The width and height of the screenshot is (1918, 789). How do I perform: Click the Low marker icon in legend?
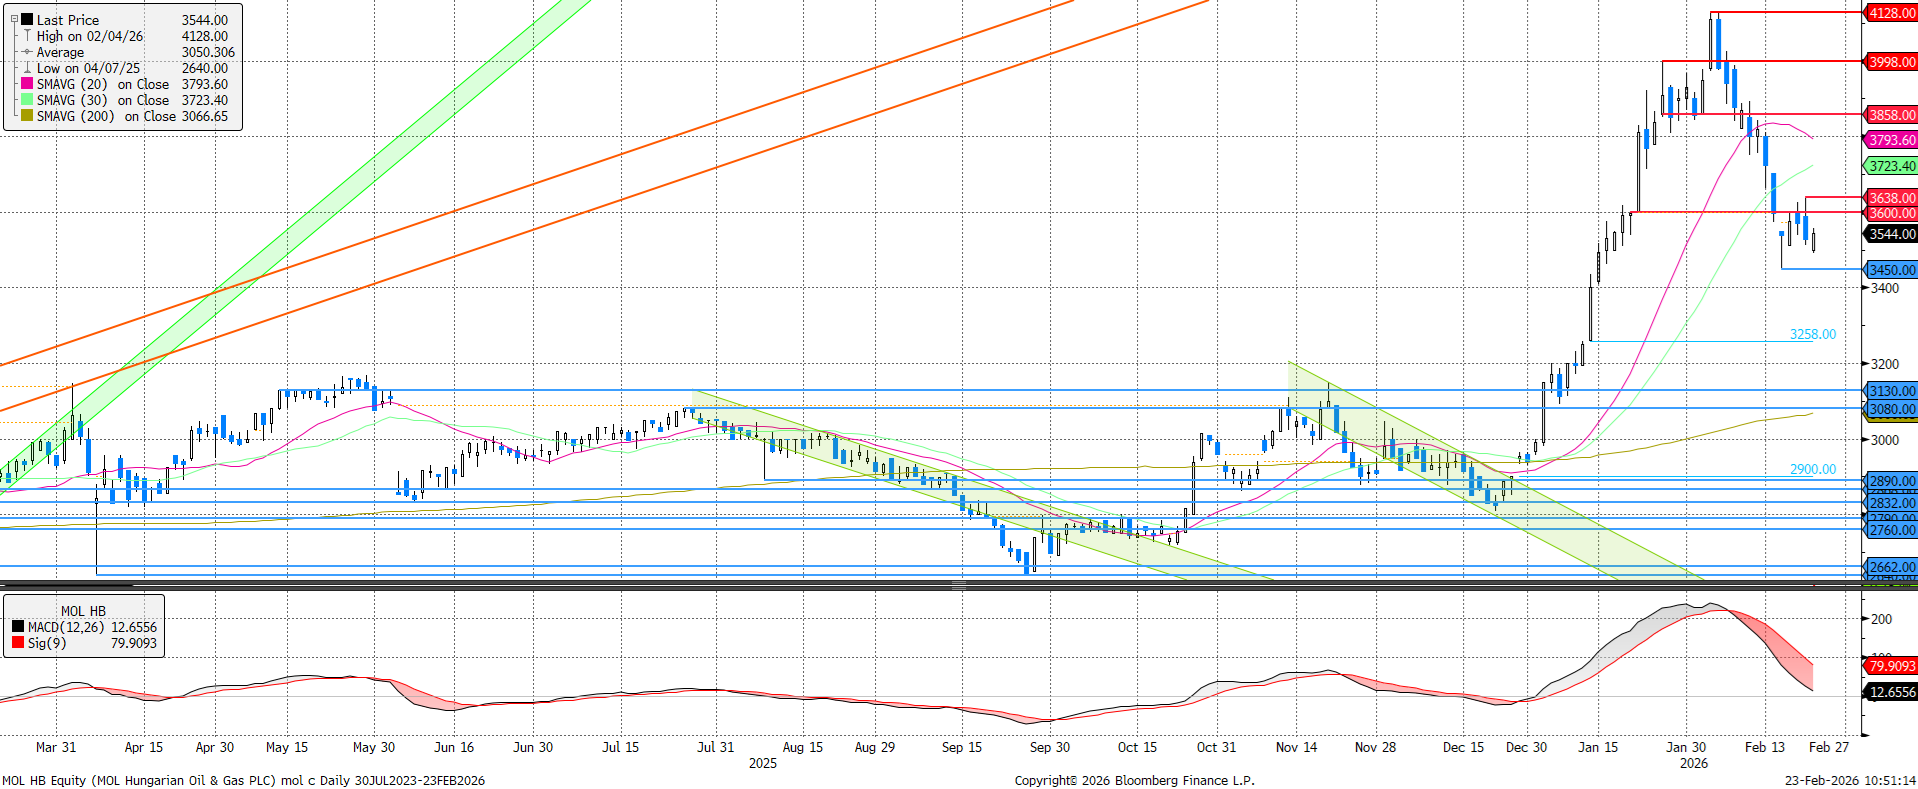coord(27,68)
